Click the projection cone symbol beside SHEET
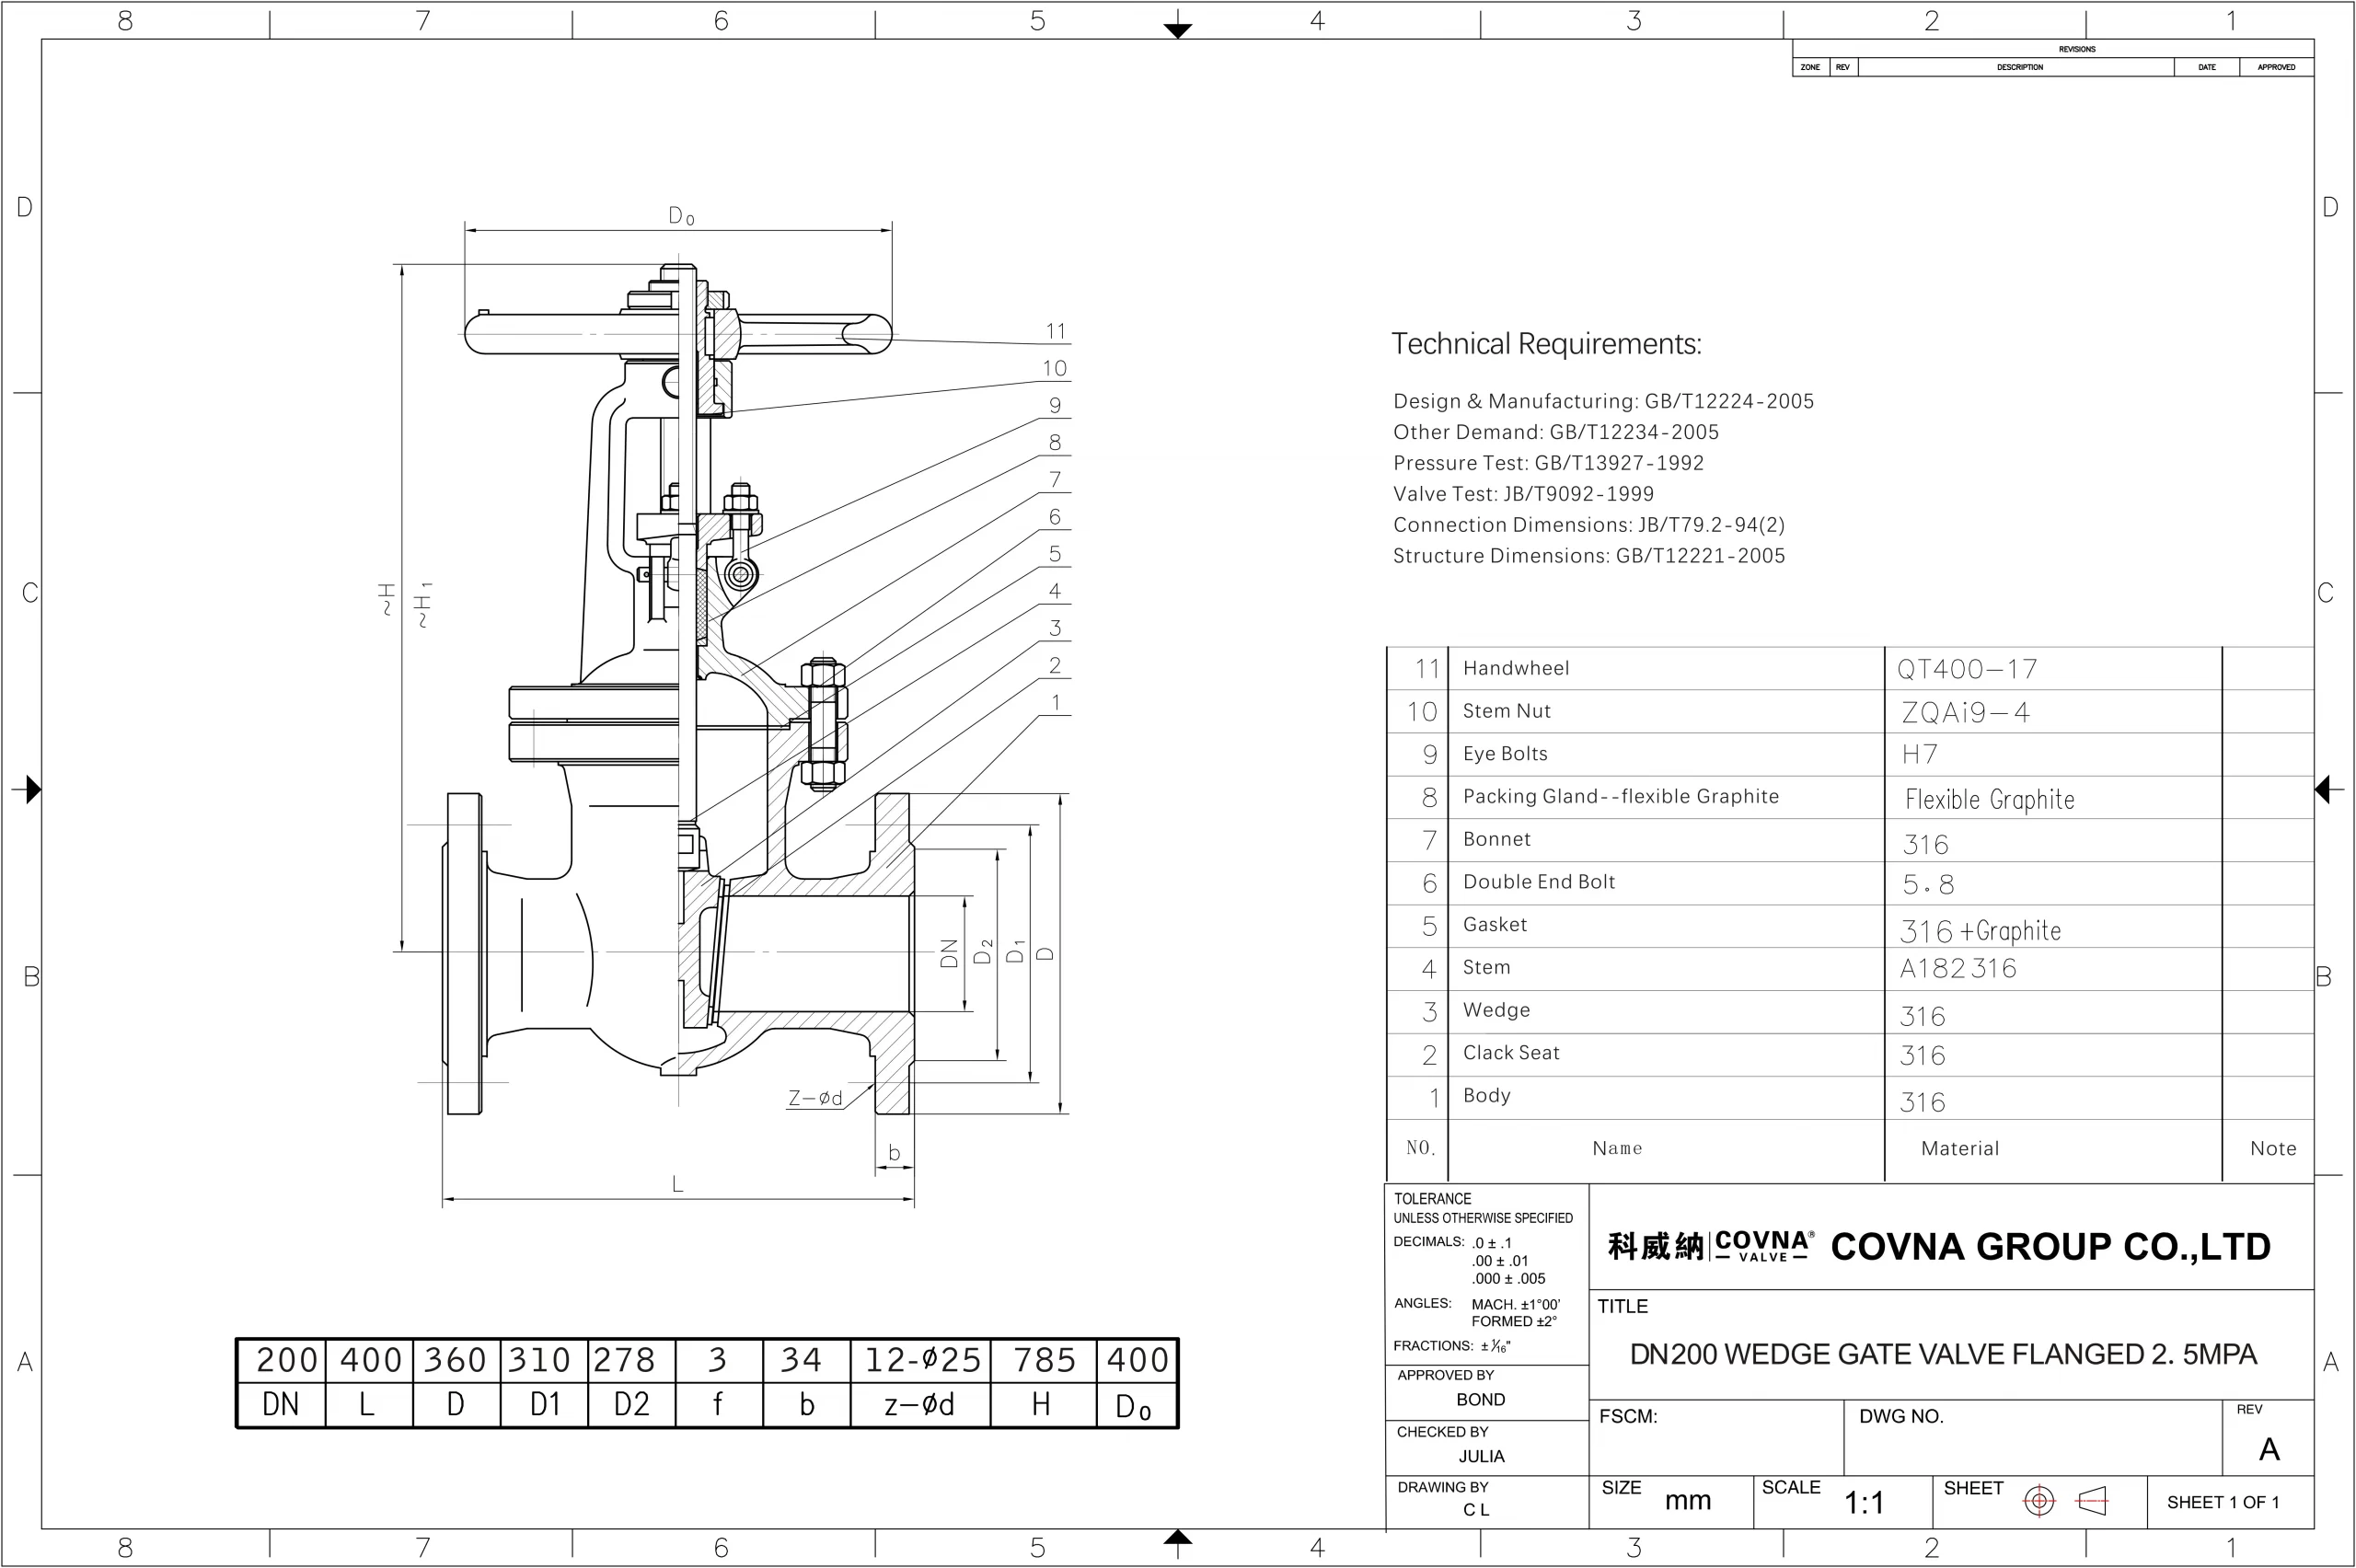Screen dimensions: 2356x1568 (x=2092, y=1500)
